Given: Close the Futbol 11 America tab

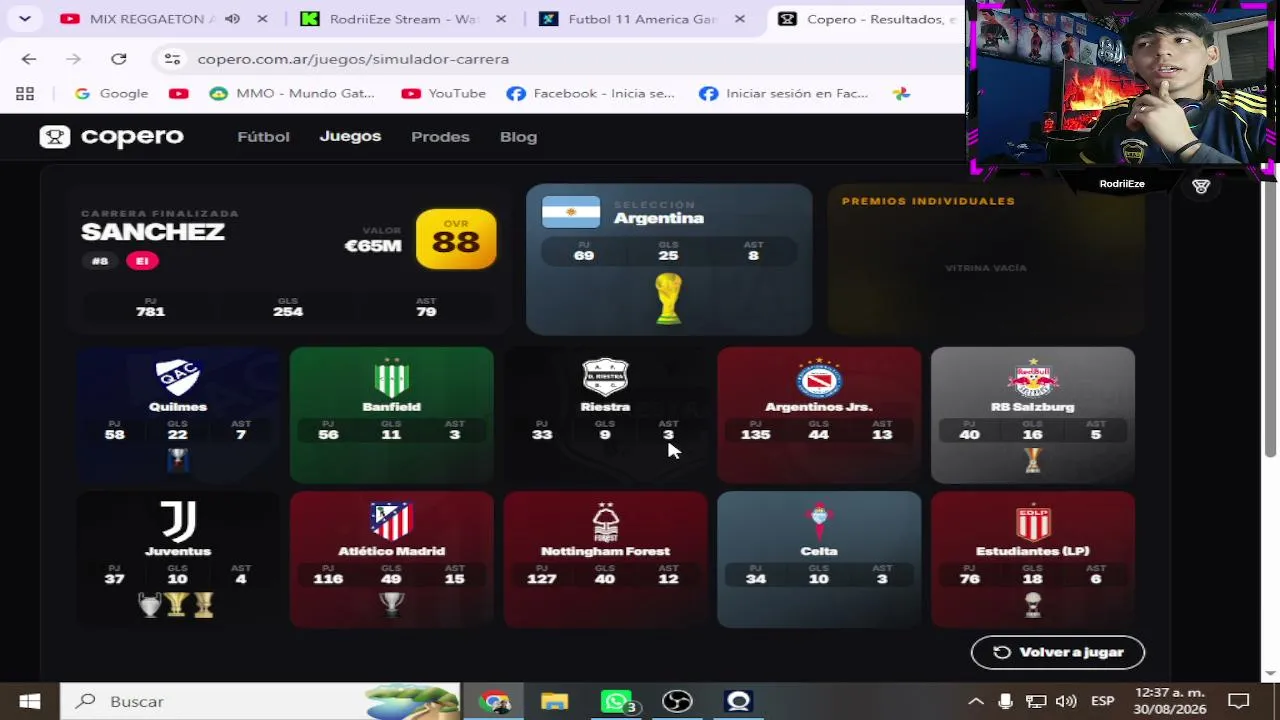Looking at the screenshot, I should click(740, 19).
